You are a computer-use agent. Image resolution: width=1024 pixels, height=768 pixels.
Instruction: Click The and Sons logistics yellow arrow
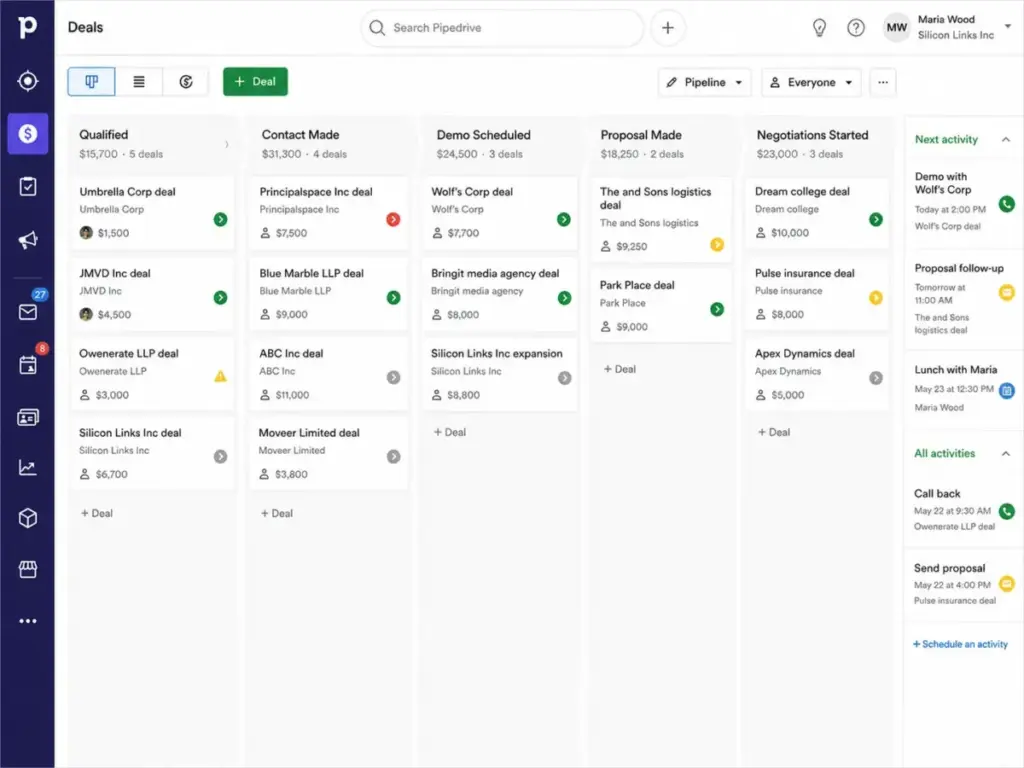717,245
